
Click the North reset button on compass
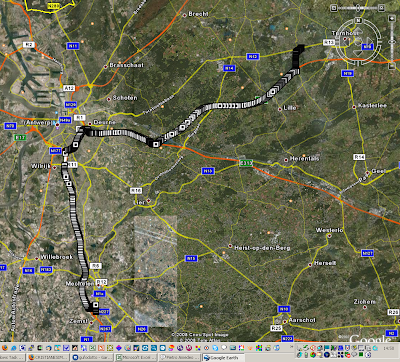point(358,20)
